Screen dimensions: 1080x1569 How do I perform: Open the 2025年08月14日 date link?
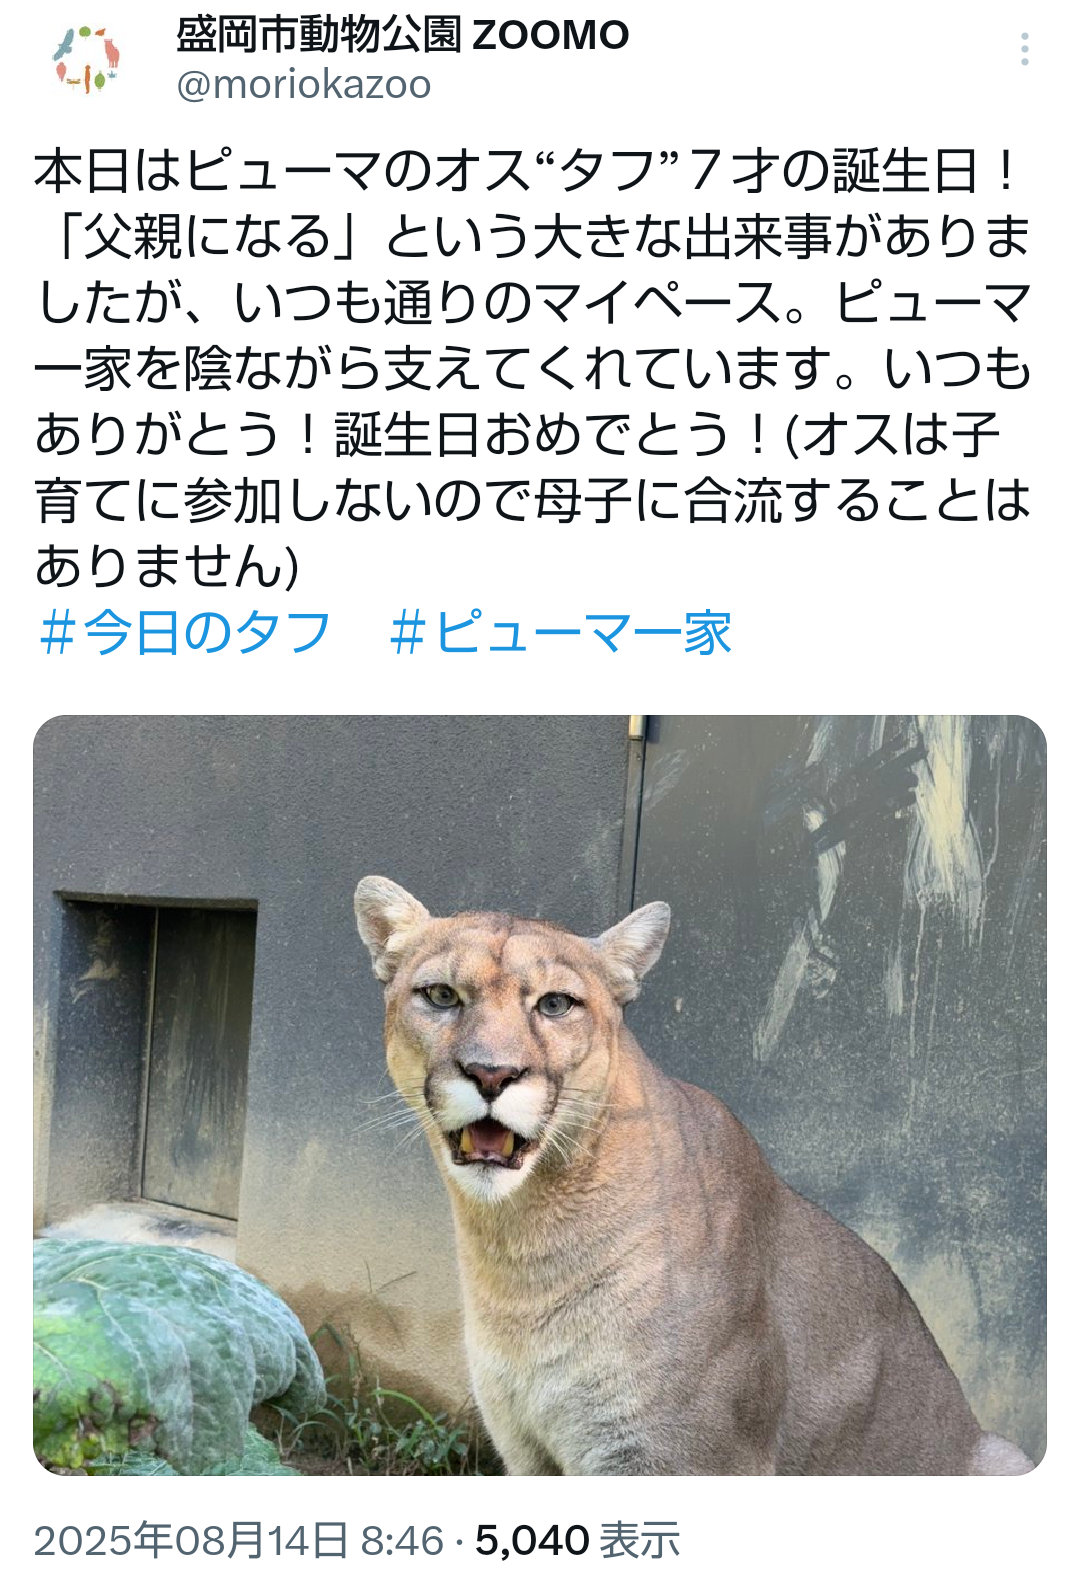coord(191,1540)
